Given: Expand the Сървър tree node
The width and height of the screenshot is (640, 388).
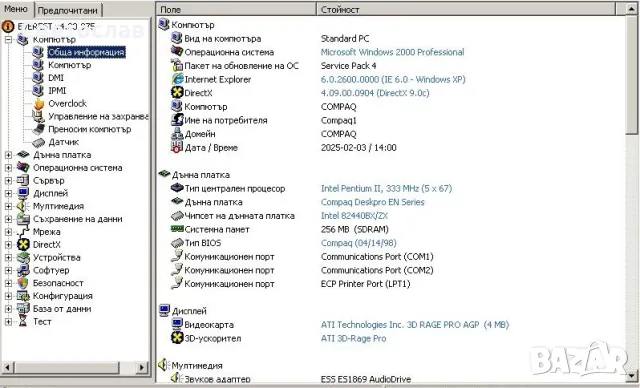Looking at the screenshot, I should (x=8, y=180).
